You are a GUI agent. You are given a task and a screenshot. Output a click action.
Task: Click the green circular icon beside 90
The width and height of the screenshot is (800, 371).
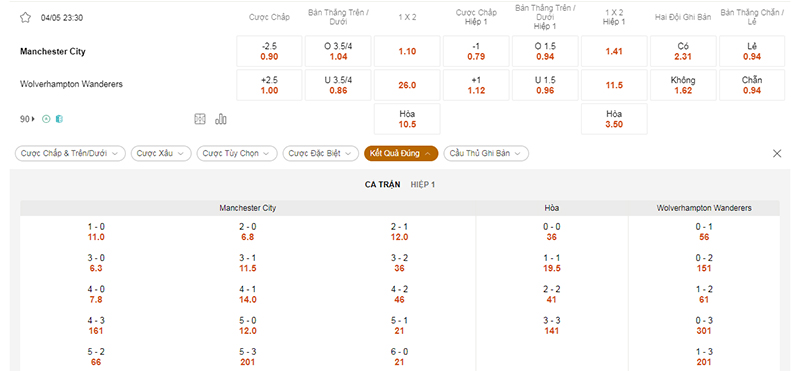click(46, 119)
